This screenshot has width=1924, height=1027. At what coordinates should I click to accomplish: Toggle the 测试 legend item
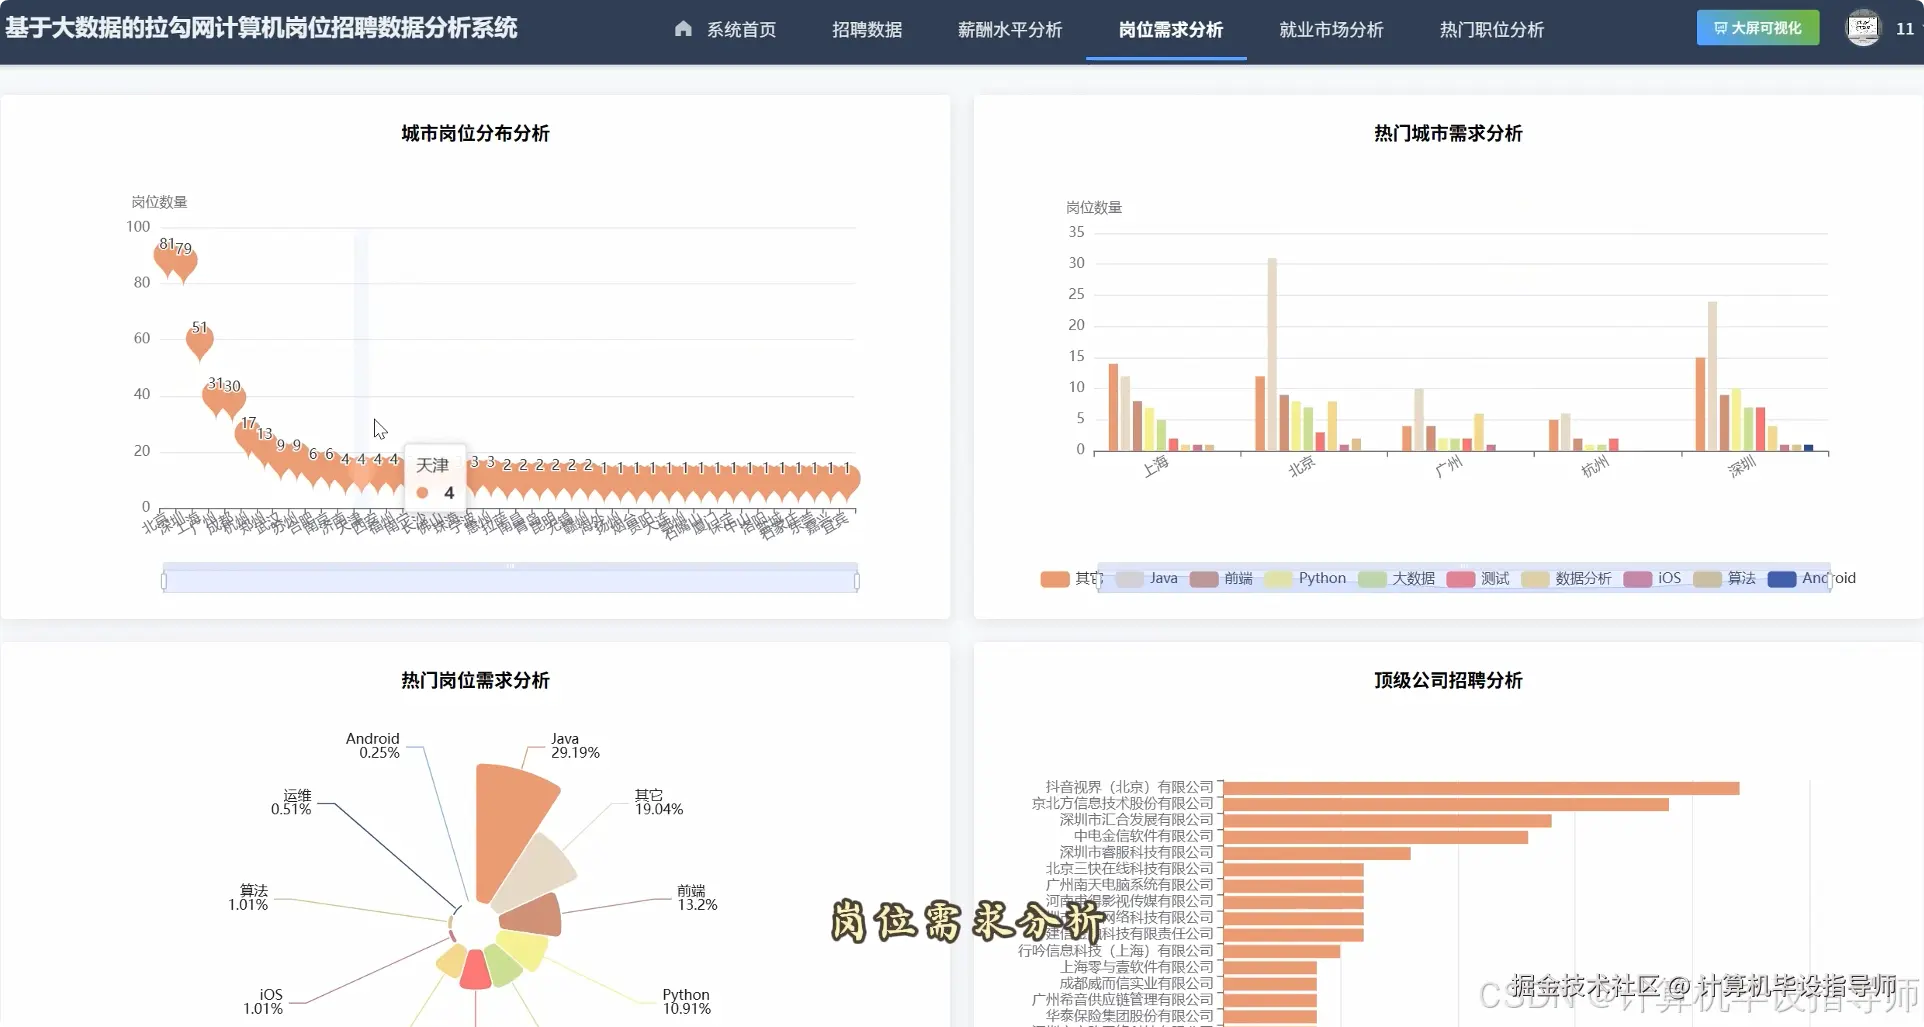(1478, 579)
